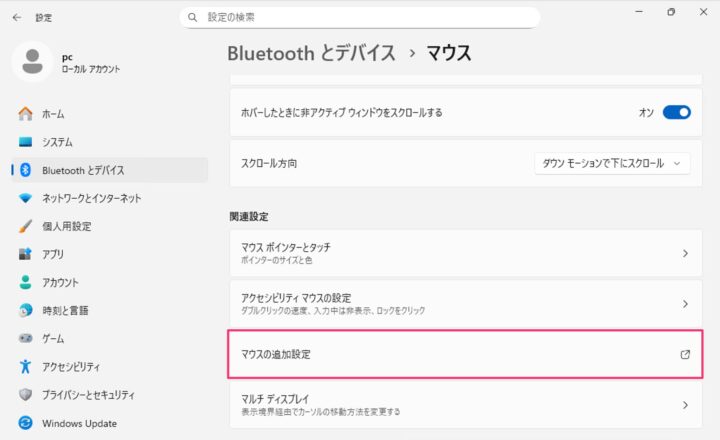Open the Windows Update icon

[25, 423]
